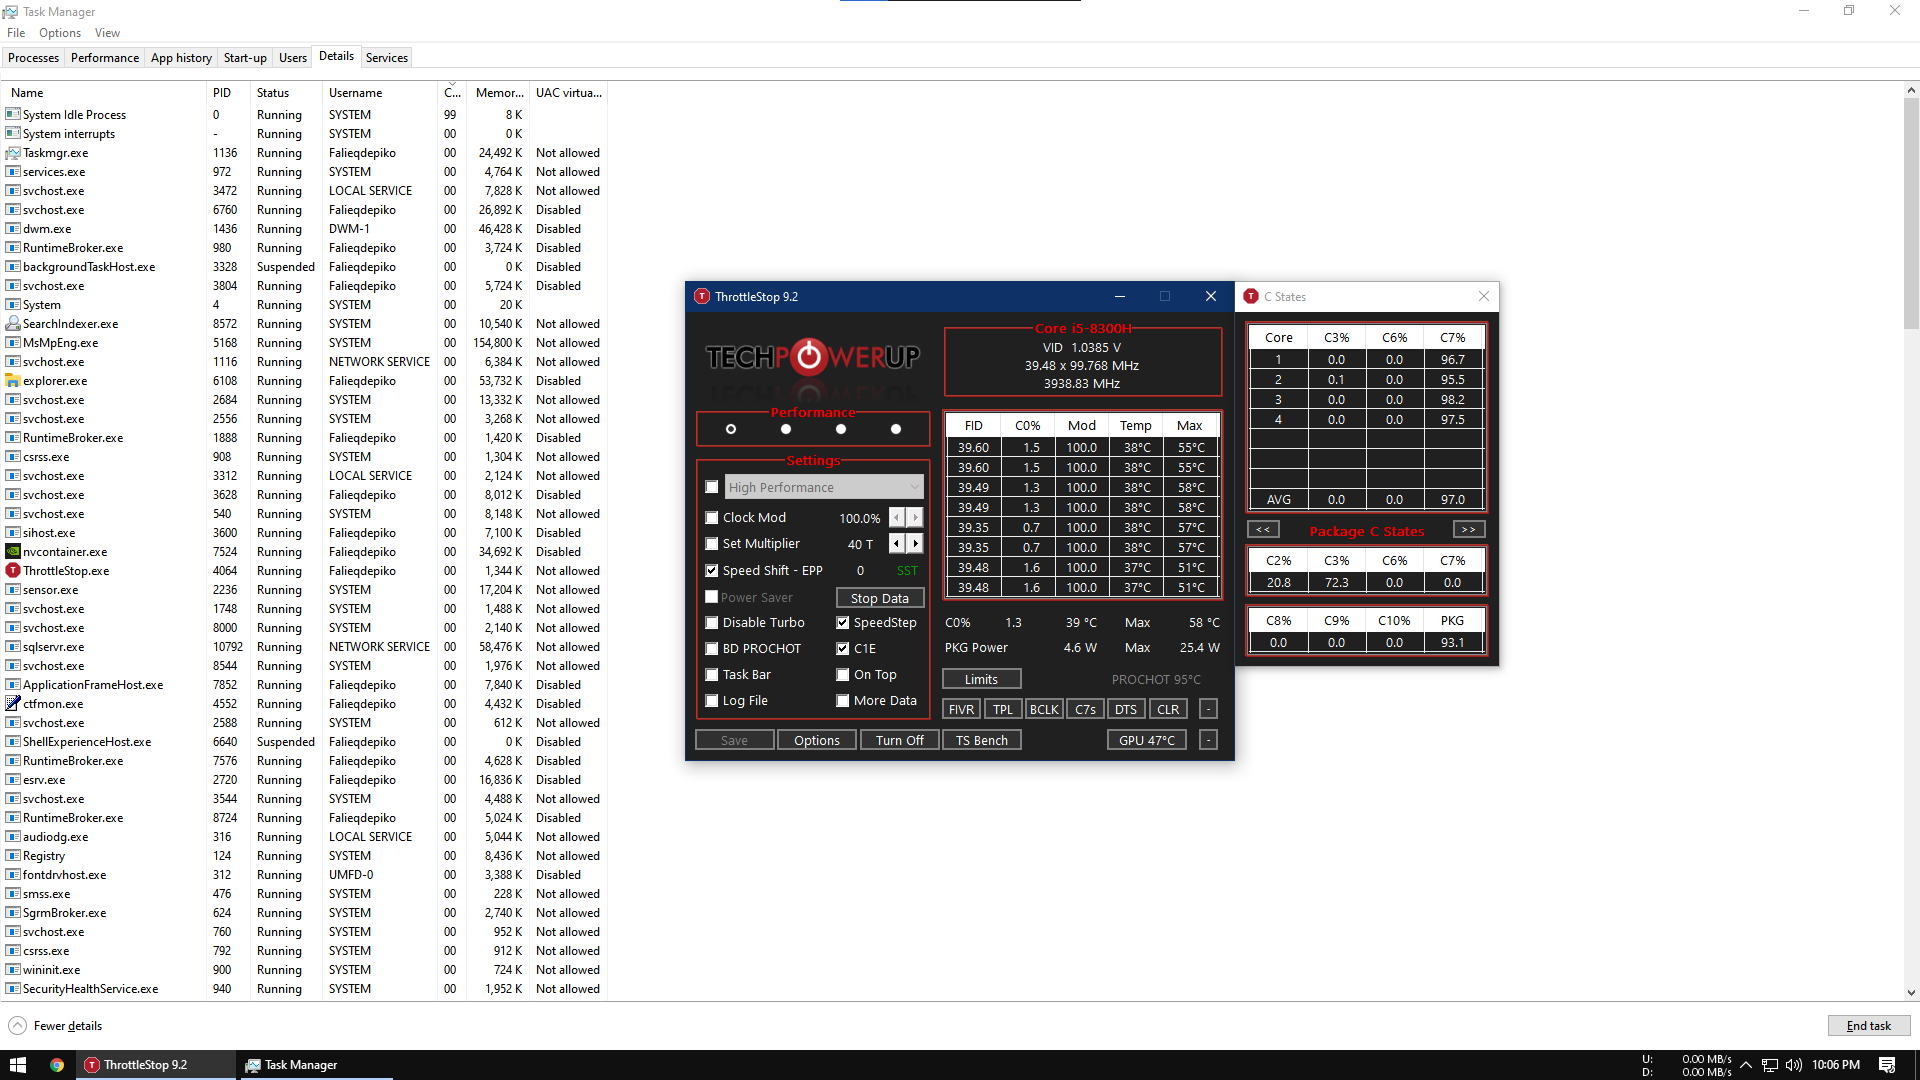
Task: Click the minus button beside CLR
Action: [1208, 710]
